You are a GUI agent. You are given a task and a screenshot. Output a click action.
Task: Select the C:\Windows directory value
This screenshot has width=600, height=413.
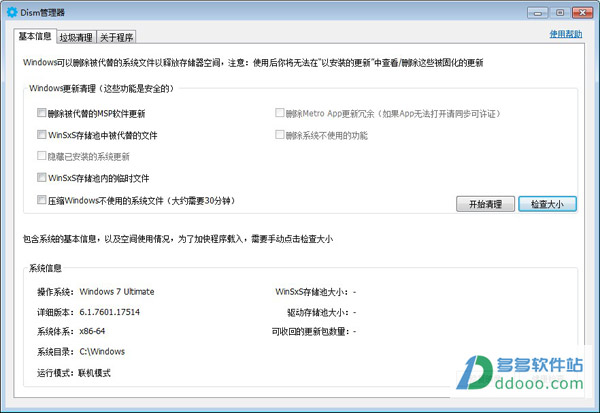102,351
